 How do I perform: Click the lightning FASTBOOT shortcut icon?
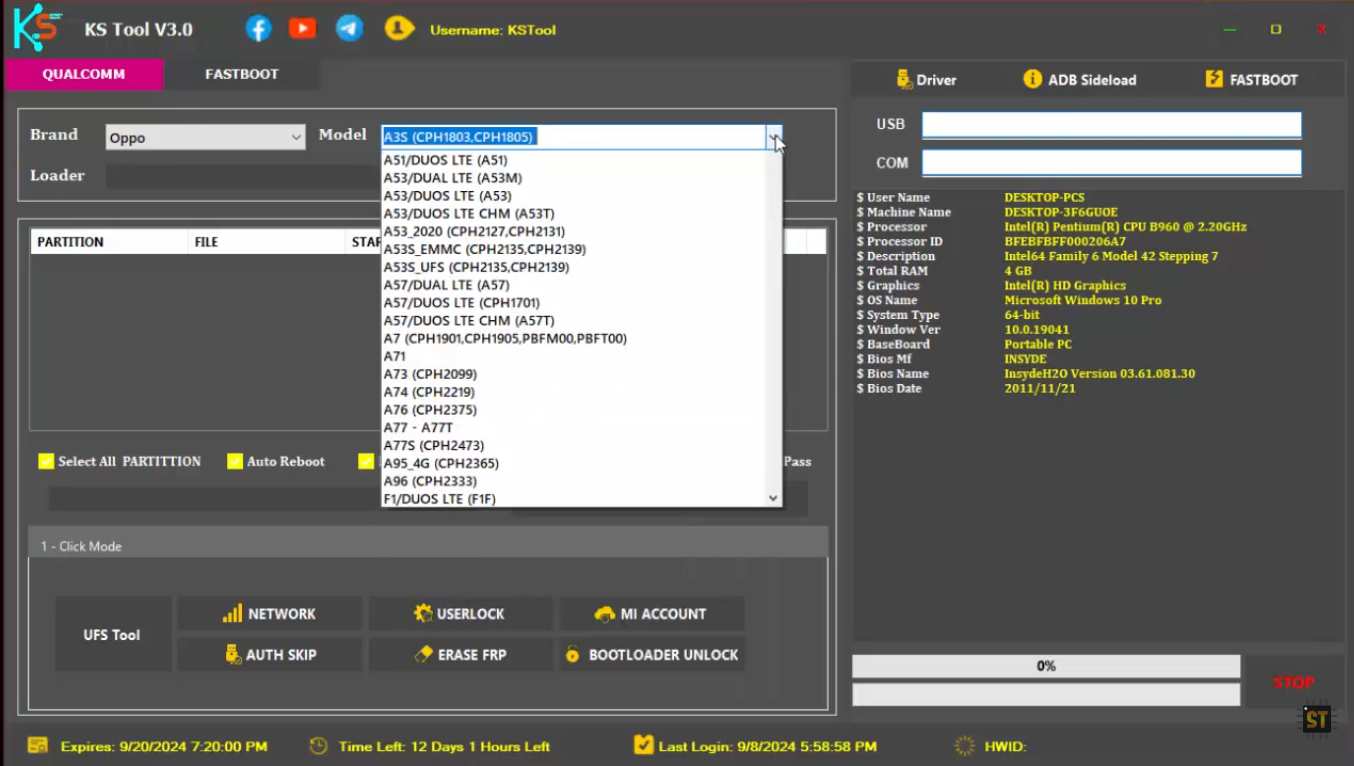[x=1214, y=79]
